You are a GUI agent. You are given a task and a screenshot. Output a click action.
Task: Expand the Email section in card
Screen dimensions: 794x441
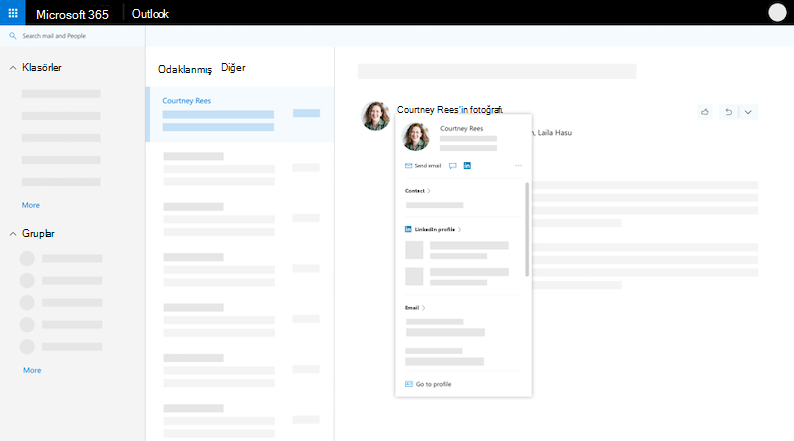(415, 308)
